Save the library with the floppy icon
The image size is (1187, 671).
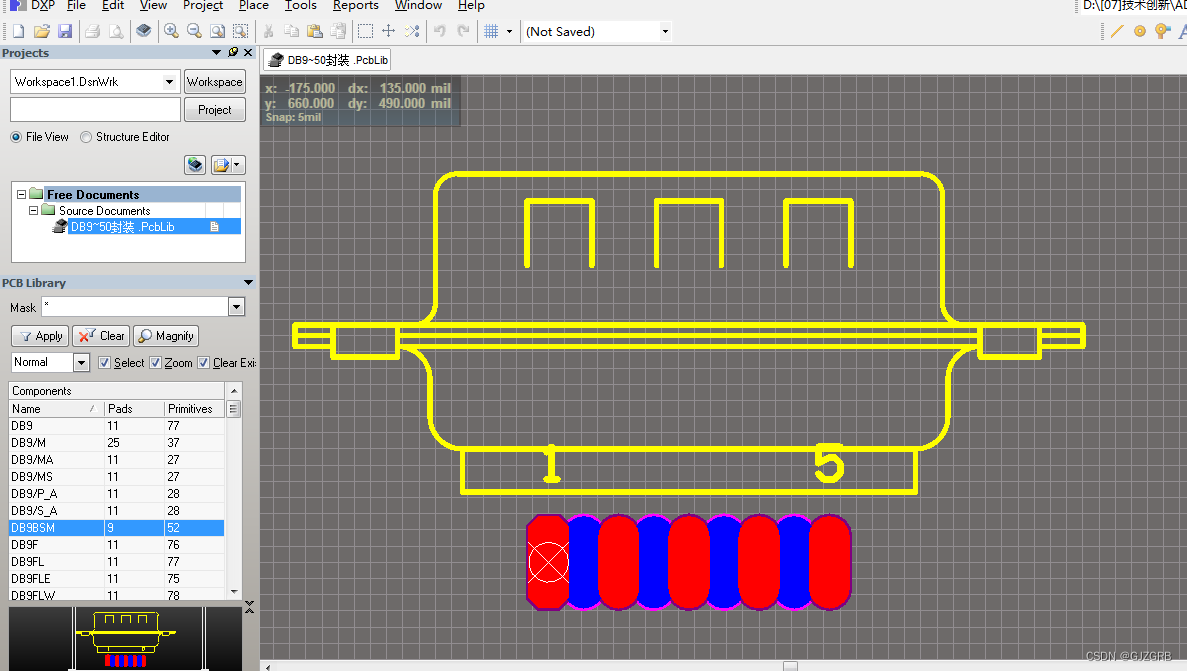[x=65, y=31]
